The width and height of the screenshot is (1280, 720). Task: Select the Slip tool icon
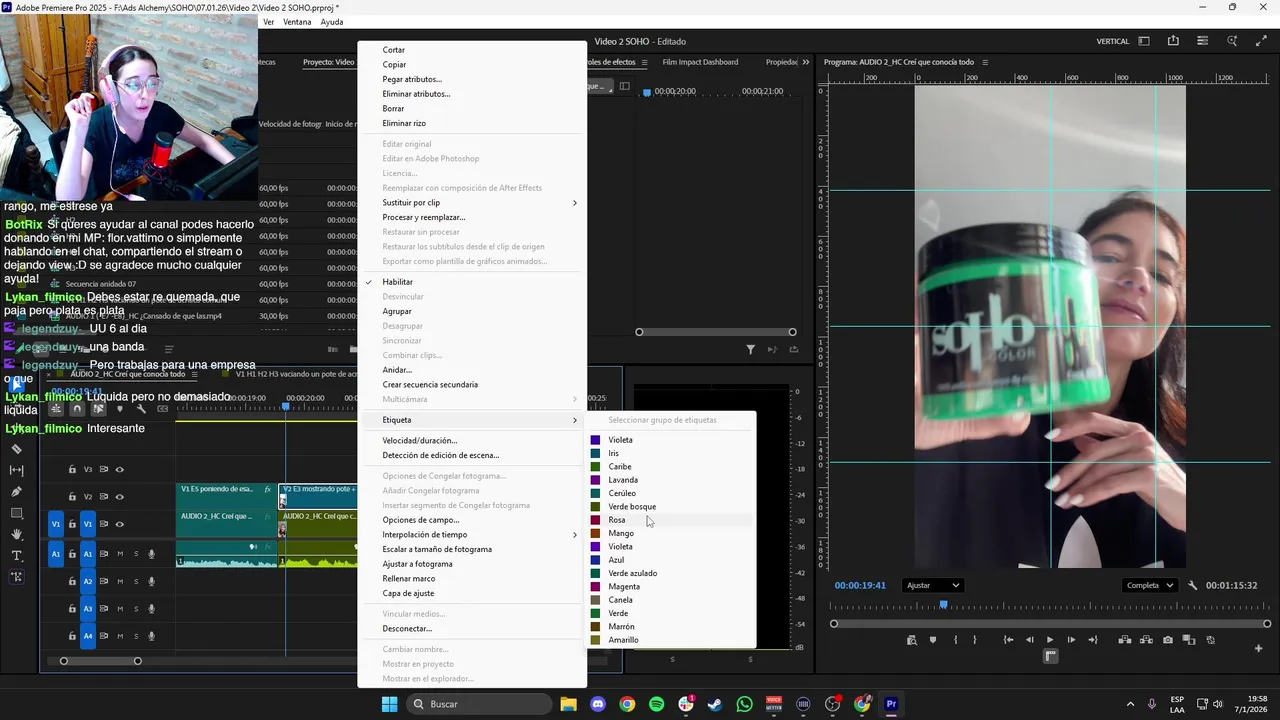(16, 470)
